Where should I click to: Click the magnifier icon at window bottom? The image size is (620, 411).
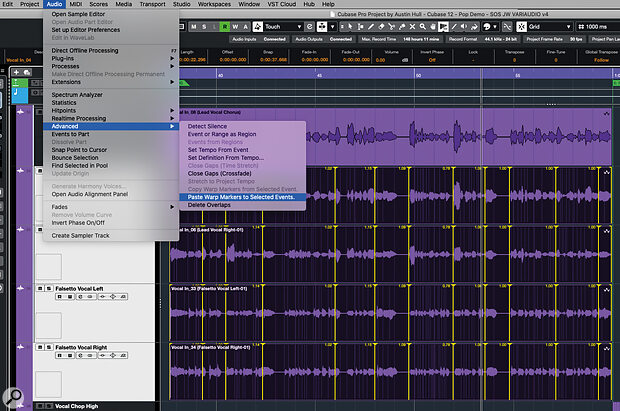tap(13, 396)
